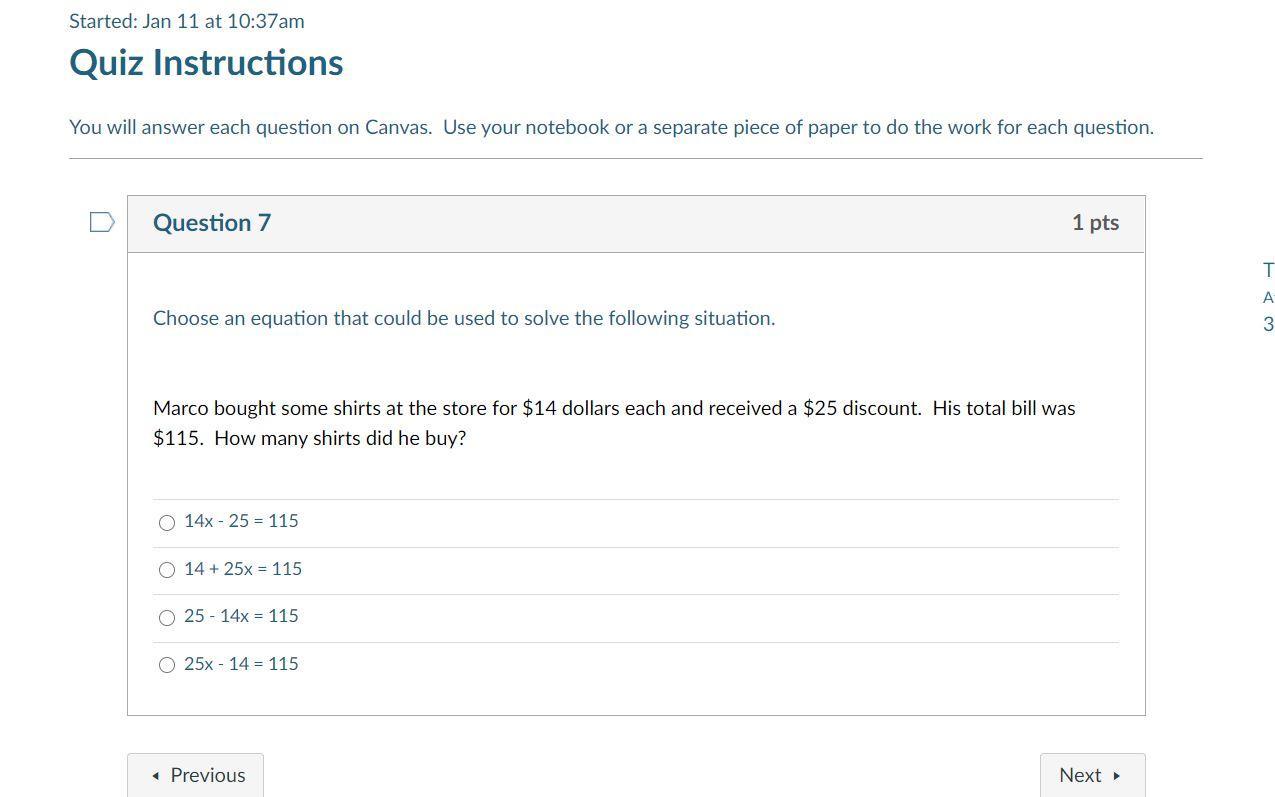Select the radio button for 14x - 25 = 115
The height and width of the screenshot is (797, 1275).
click(167, 522)
